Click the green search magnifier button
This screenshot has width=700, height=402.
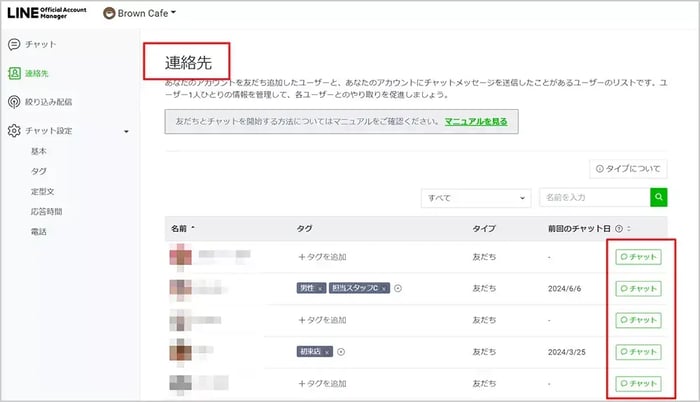coord(658,197)
